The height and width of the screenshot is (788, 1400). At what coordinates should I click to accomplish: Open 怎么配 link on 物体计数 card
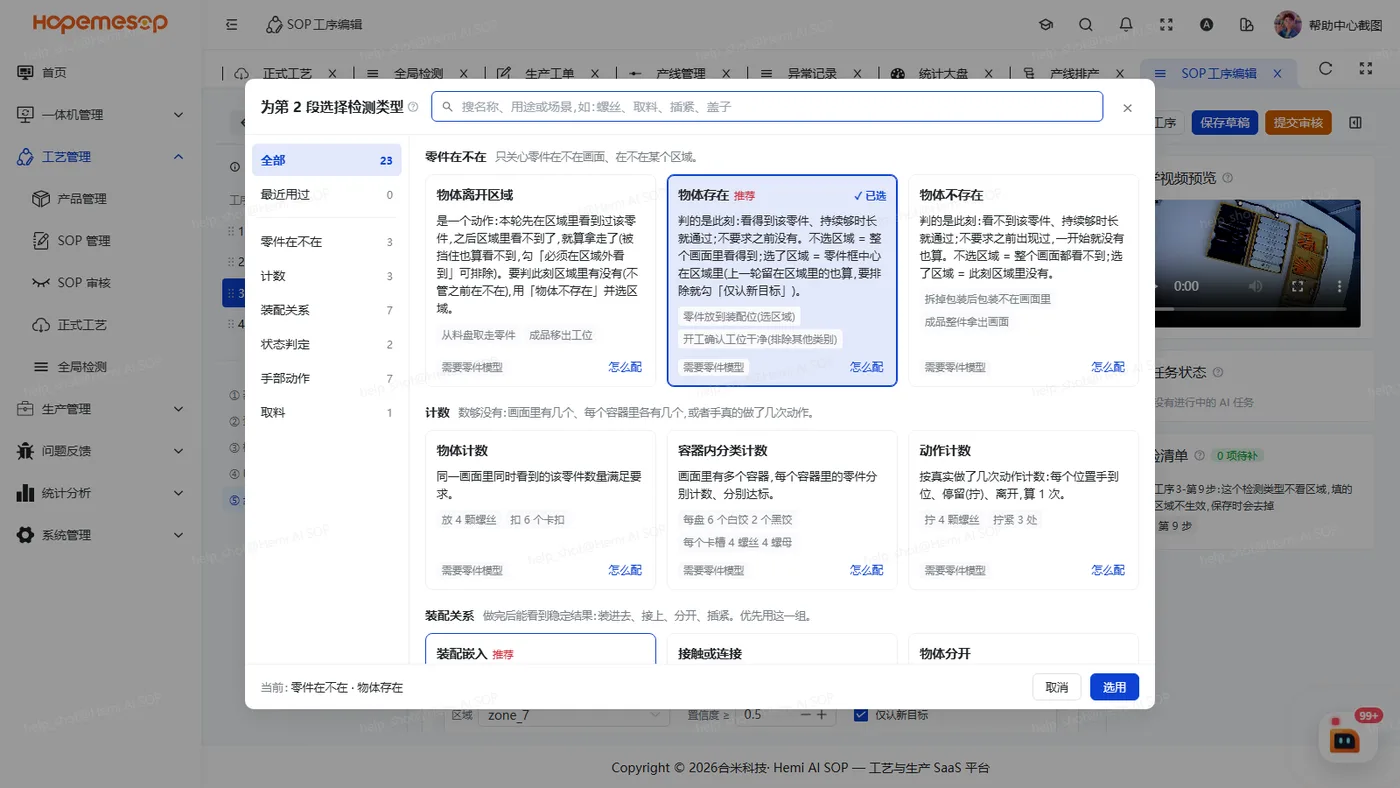pos(625,570)
